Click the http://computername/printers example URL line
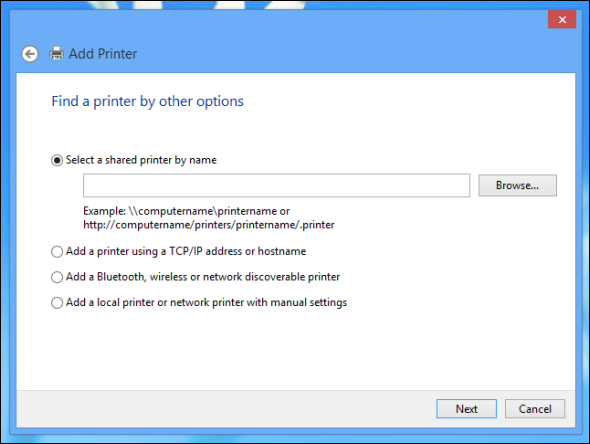 209,225
